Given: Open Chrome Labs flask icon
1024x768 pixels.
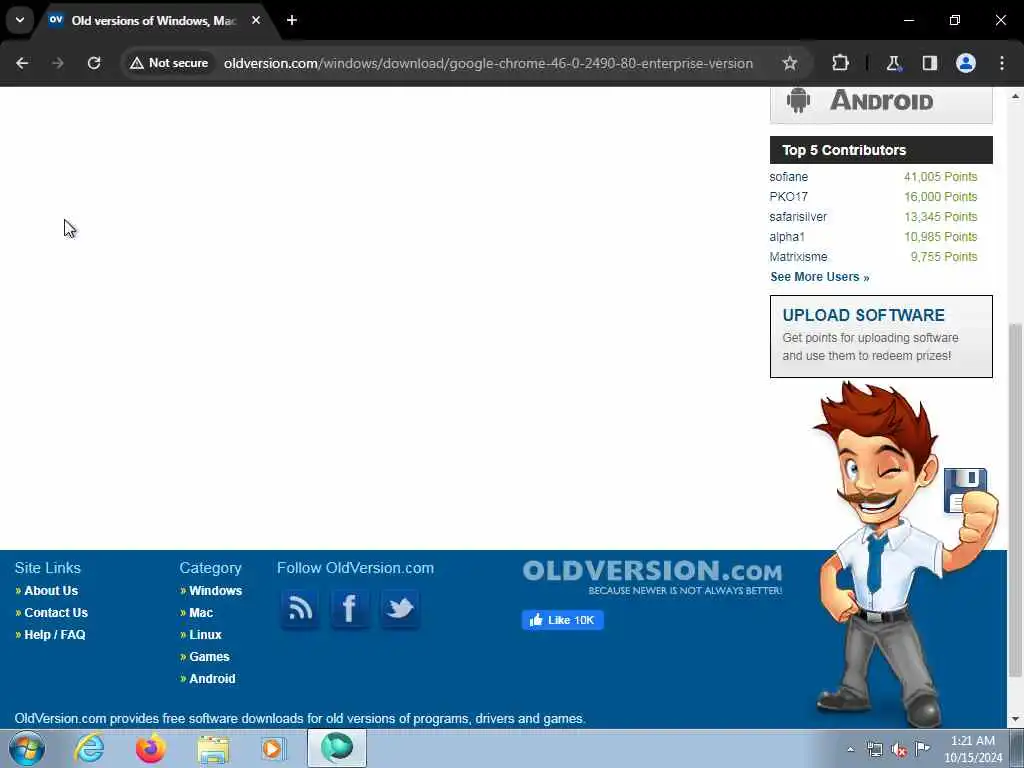Looking at the screenshot, I should coord(893,63).
